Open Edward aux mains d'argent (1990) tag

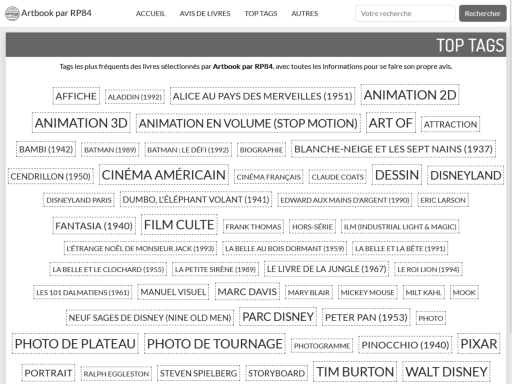345,200
